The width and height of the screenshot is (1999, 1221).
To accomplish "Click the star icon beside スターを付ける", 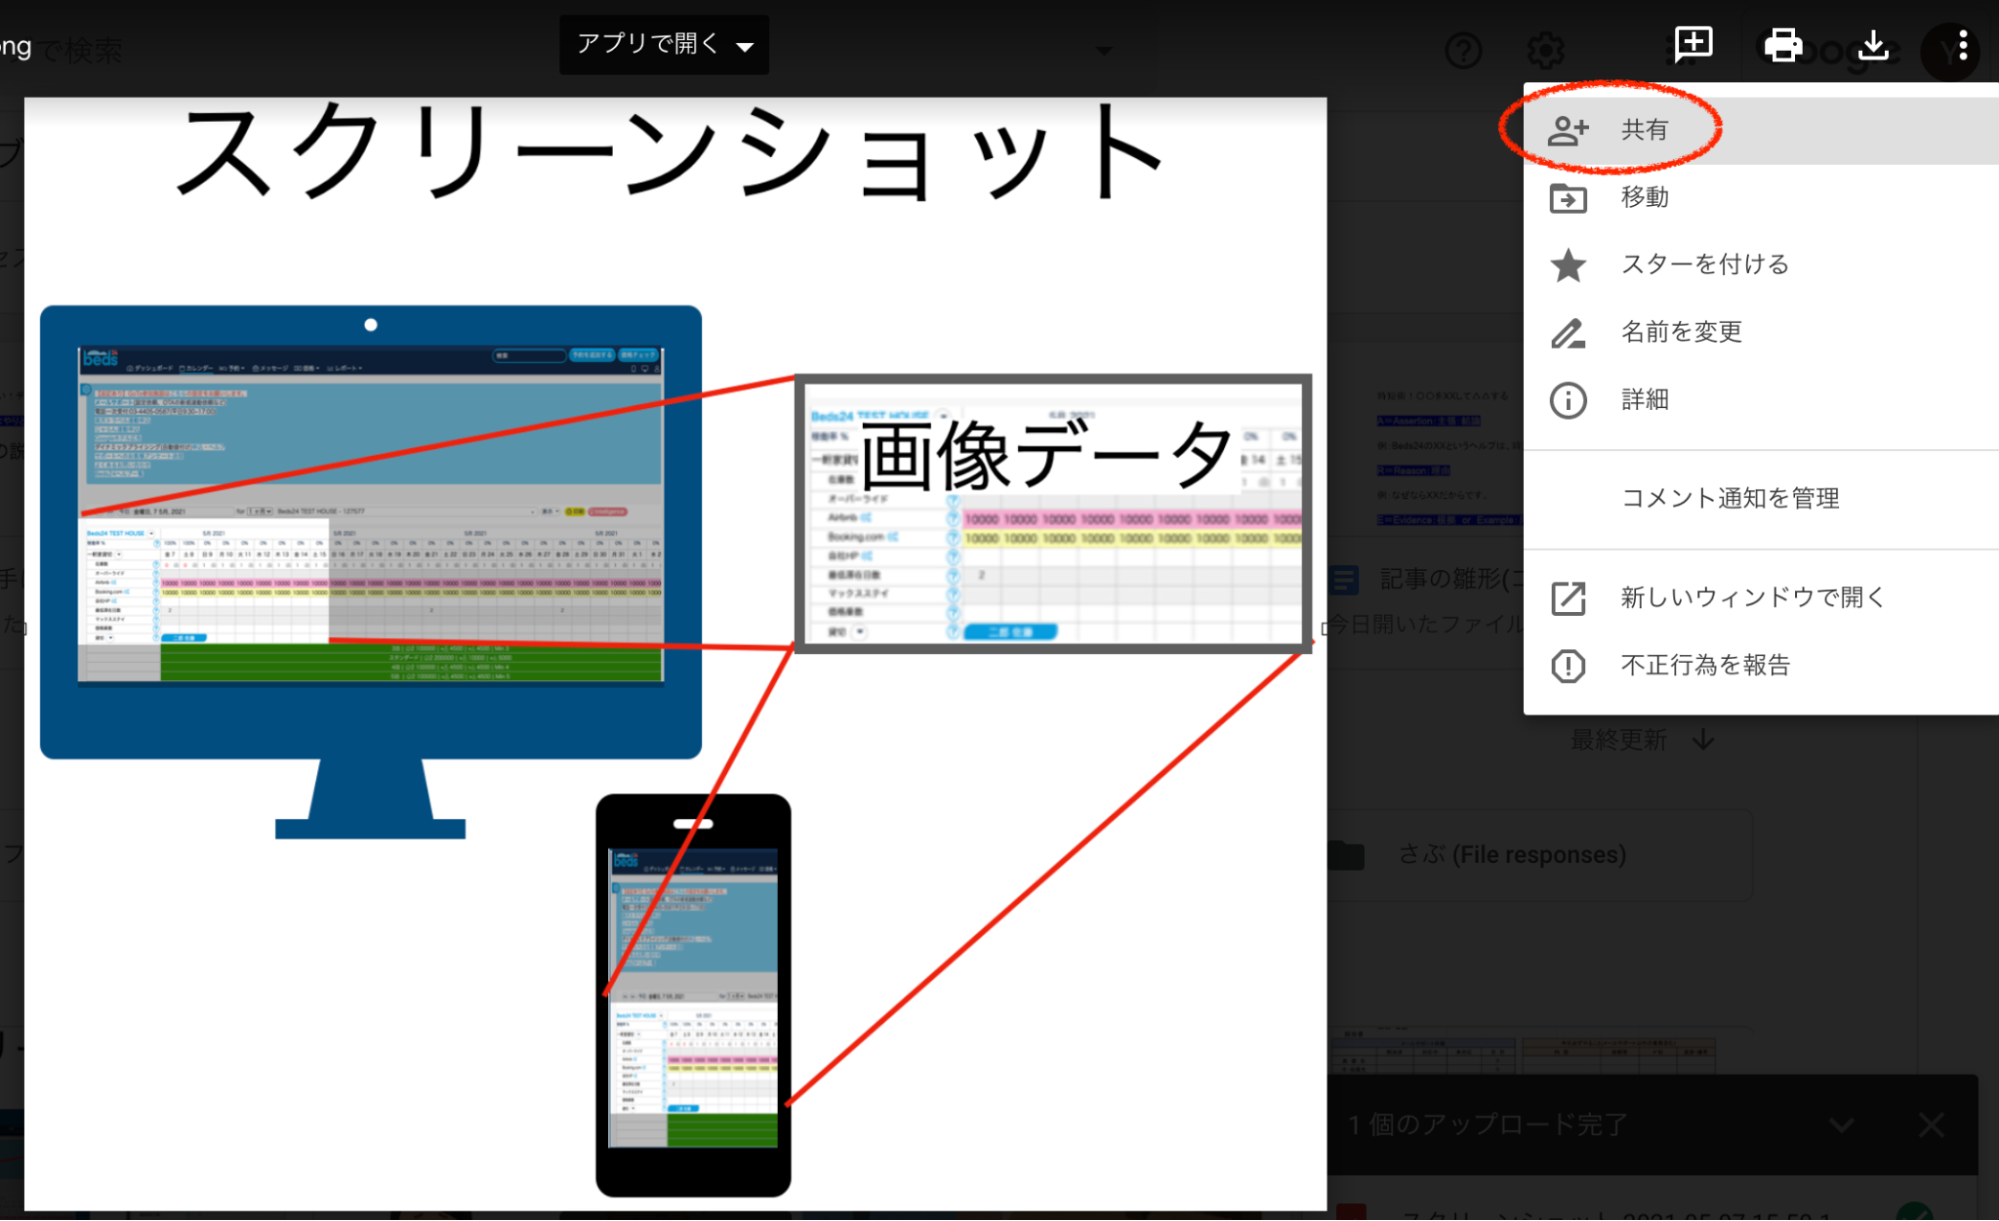I will [x=1568, y=265].
